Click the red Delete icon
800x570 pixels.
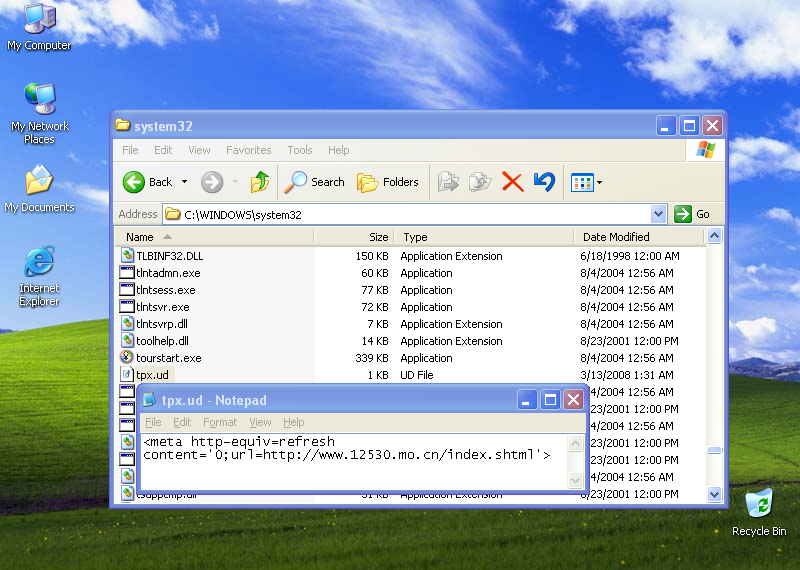coord(513,182)
